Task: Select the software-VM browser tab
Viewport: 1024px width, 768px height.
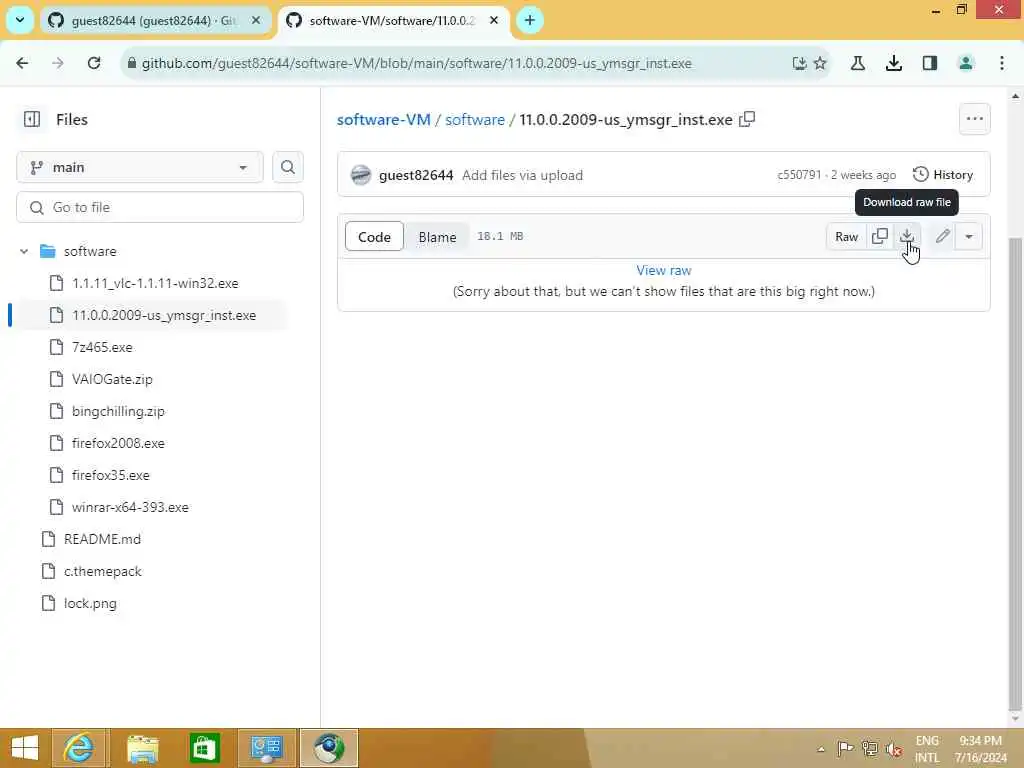Action: coord(392,21)
